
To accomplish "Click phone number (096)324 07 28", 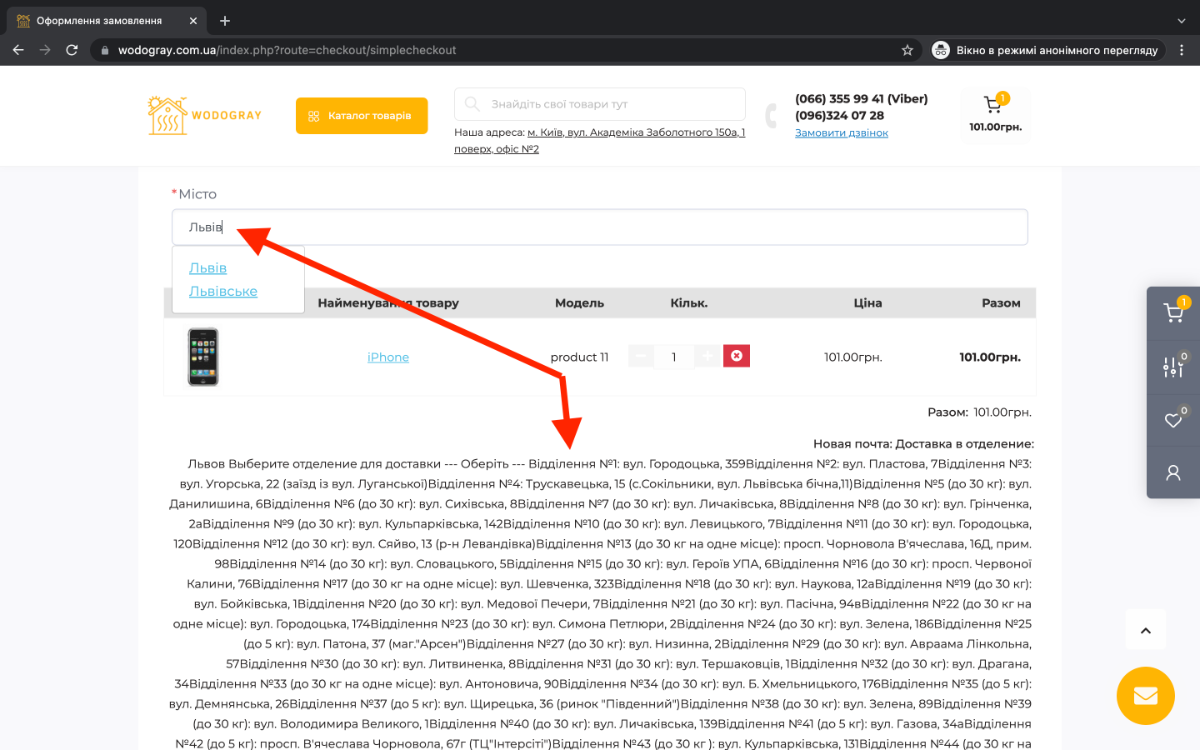I will tap(840, 116).
